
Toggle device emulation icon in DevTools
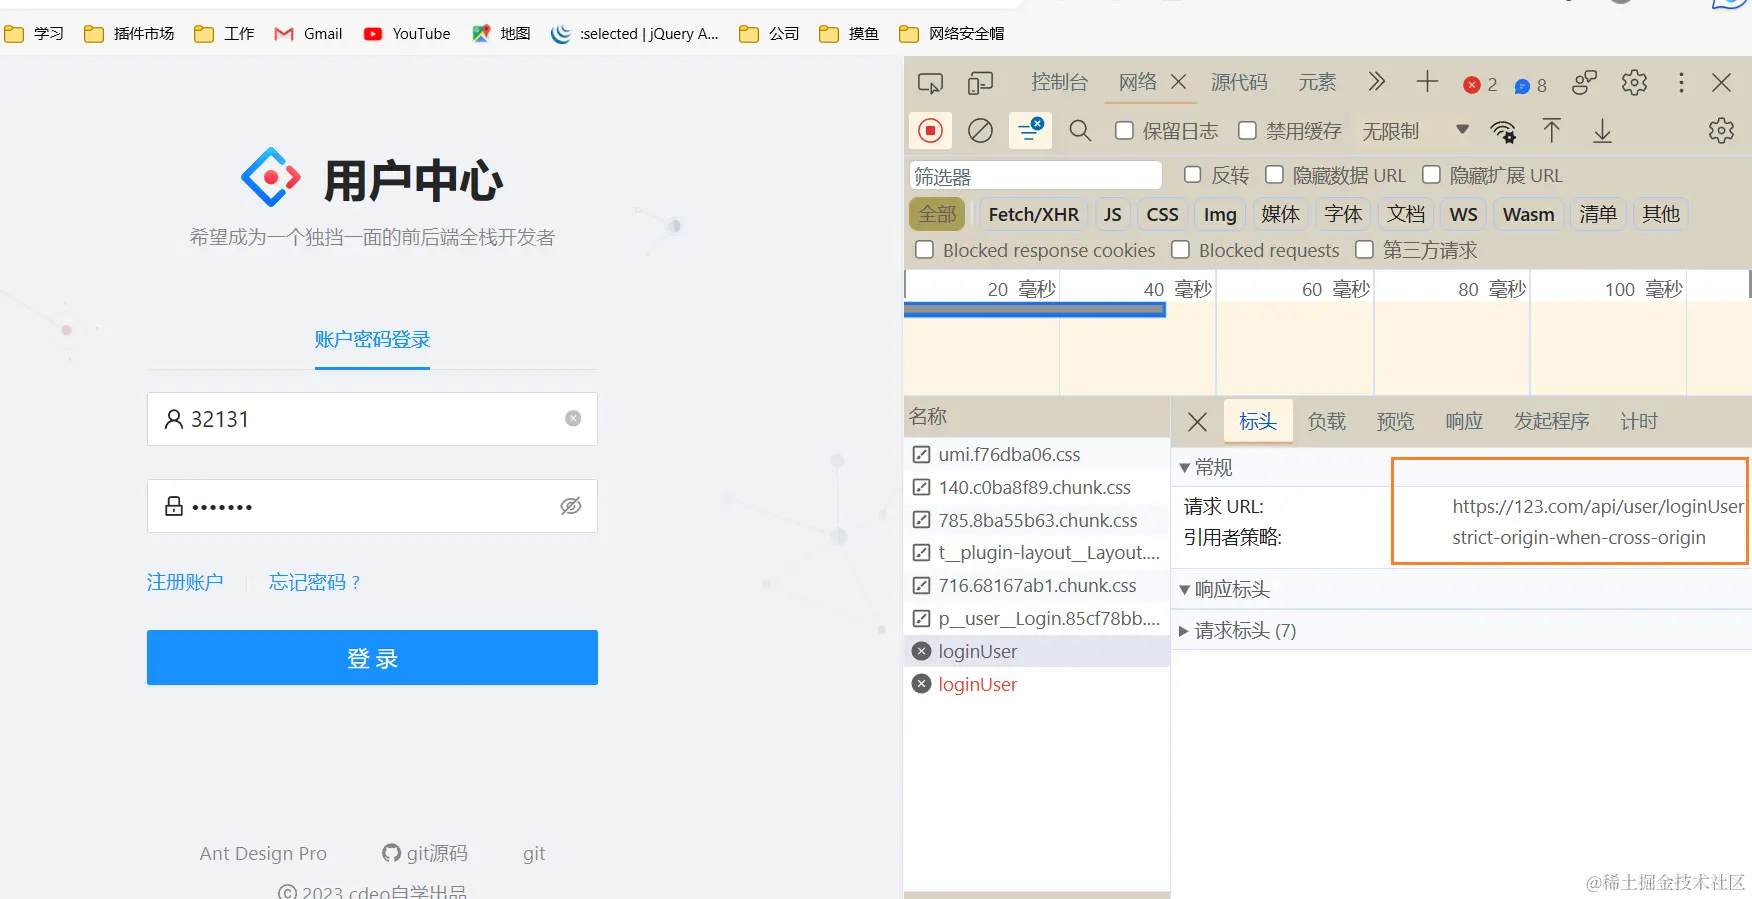point(980,83)
